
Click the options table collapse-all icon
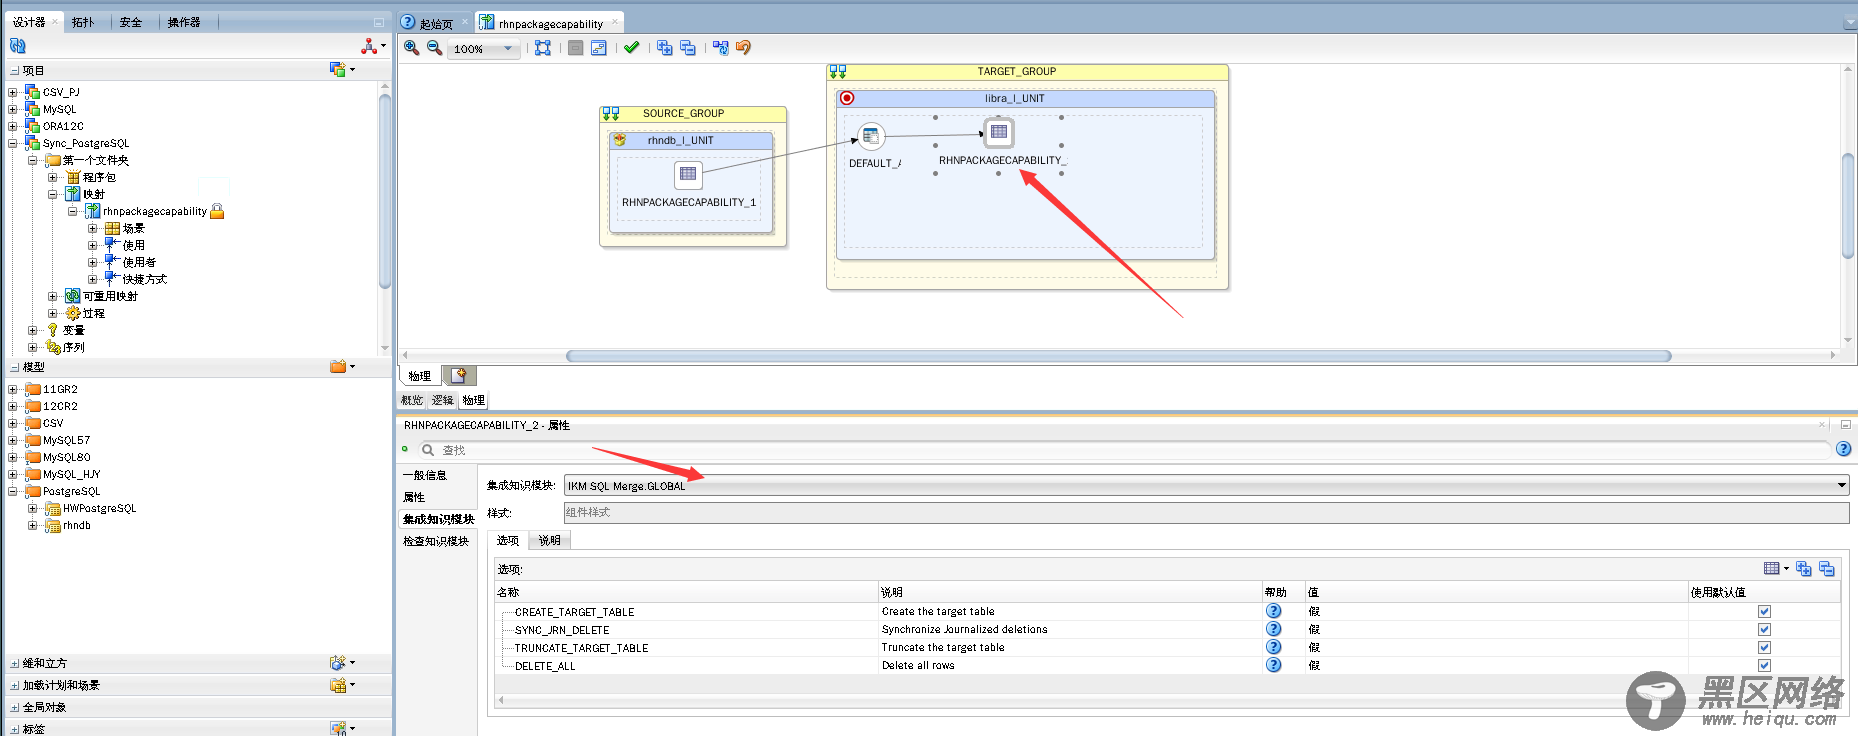(1827, 568)
